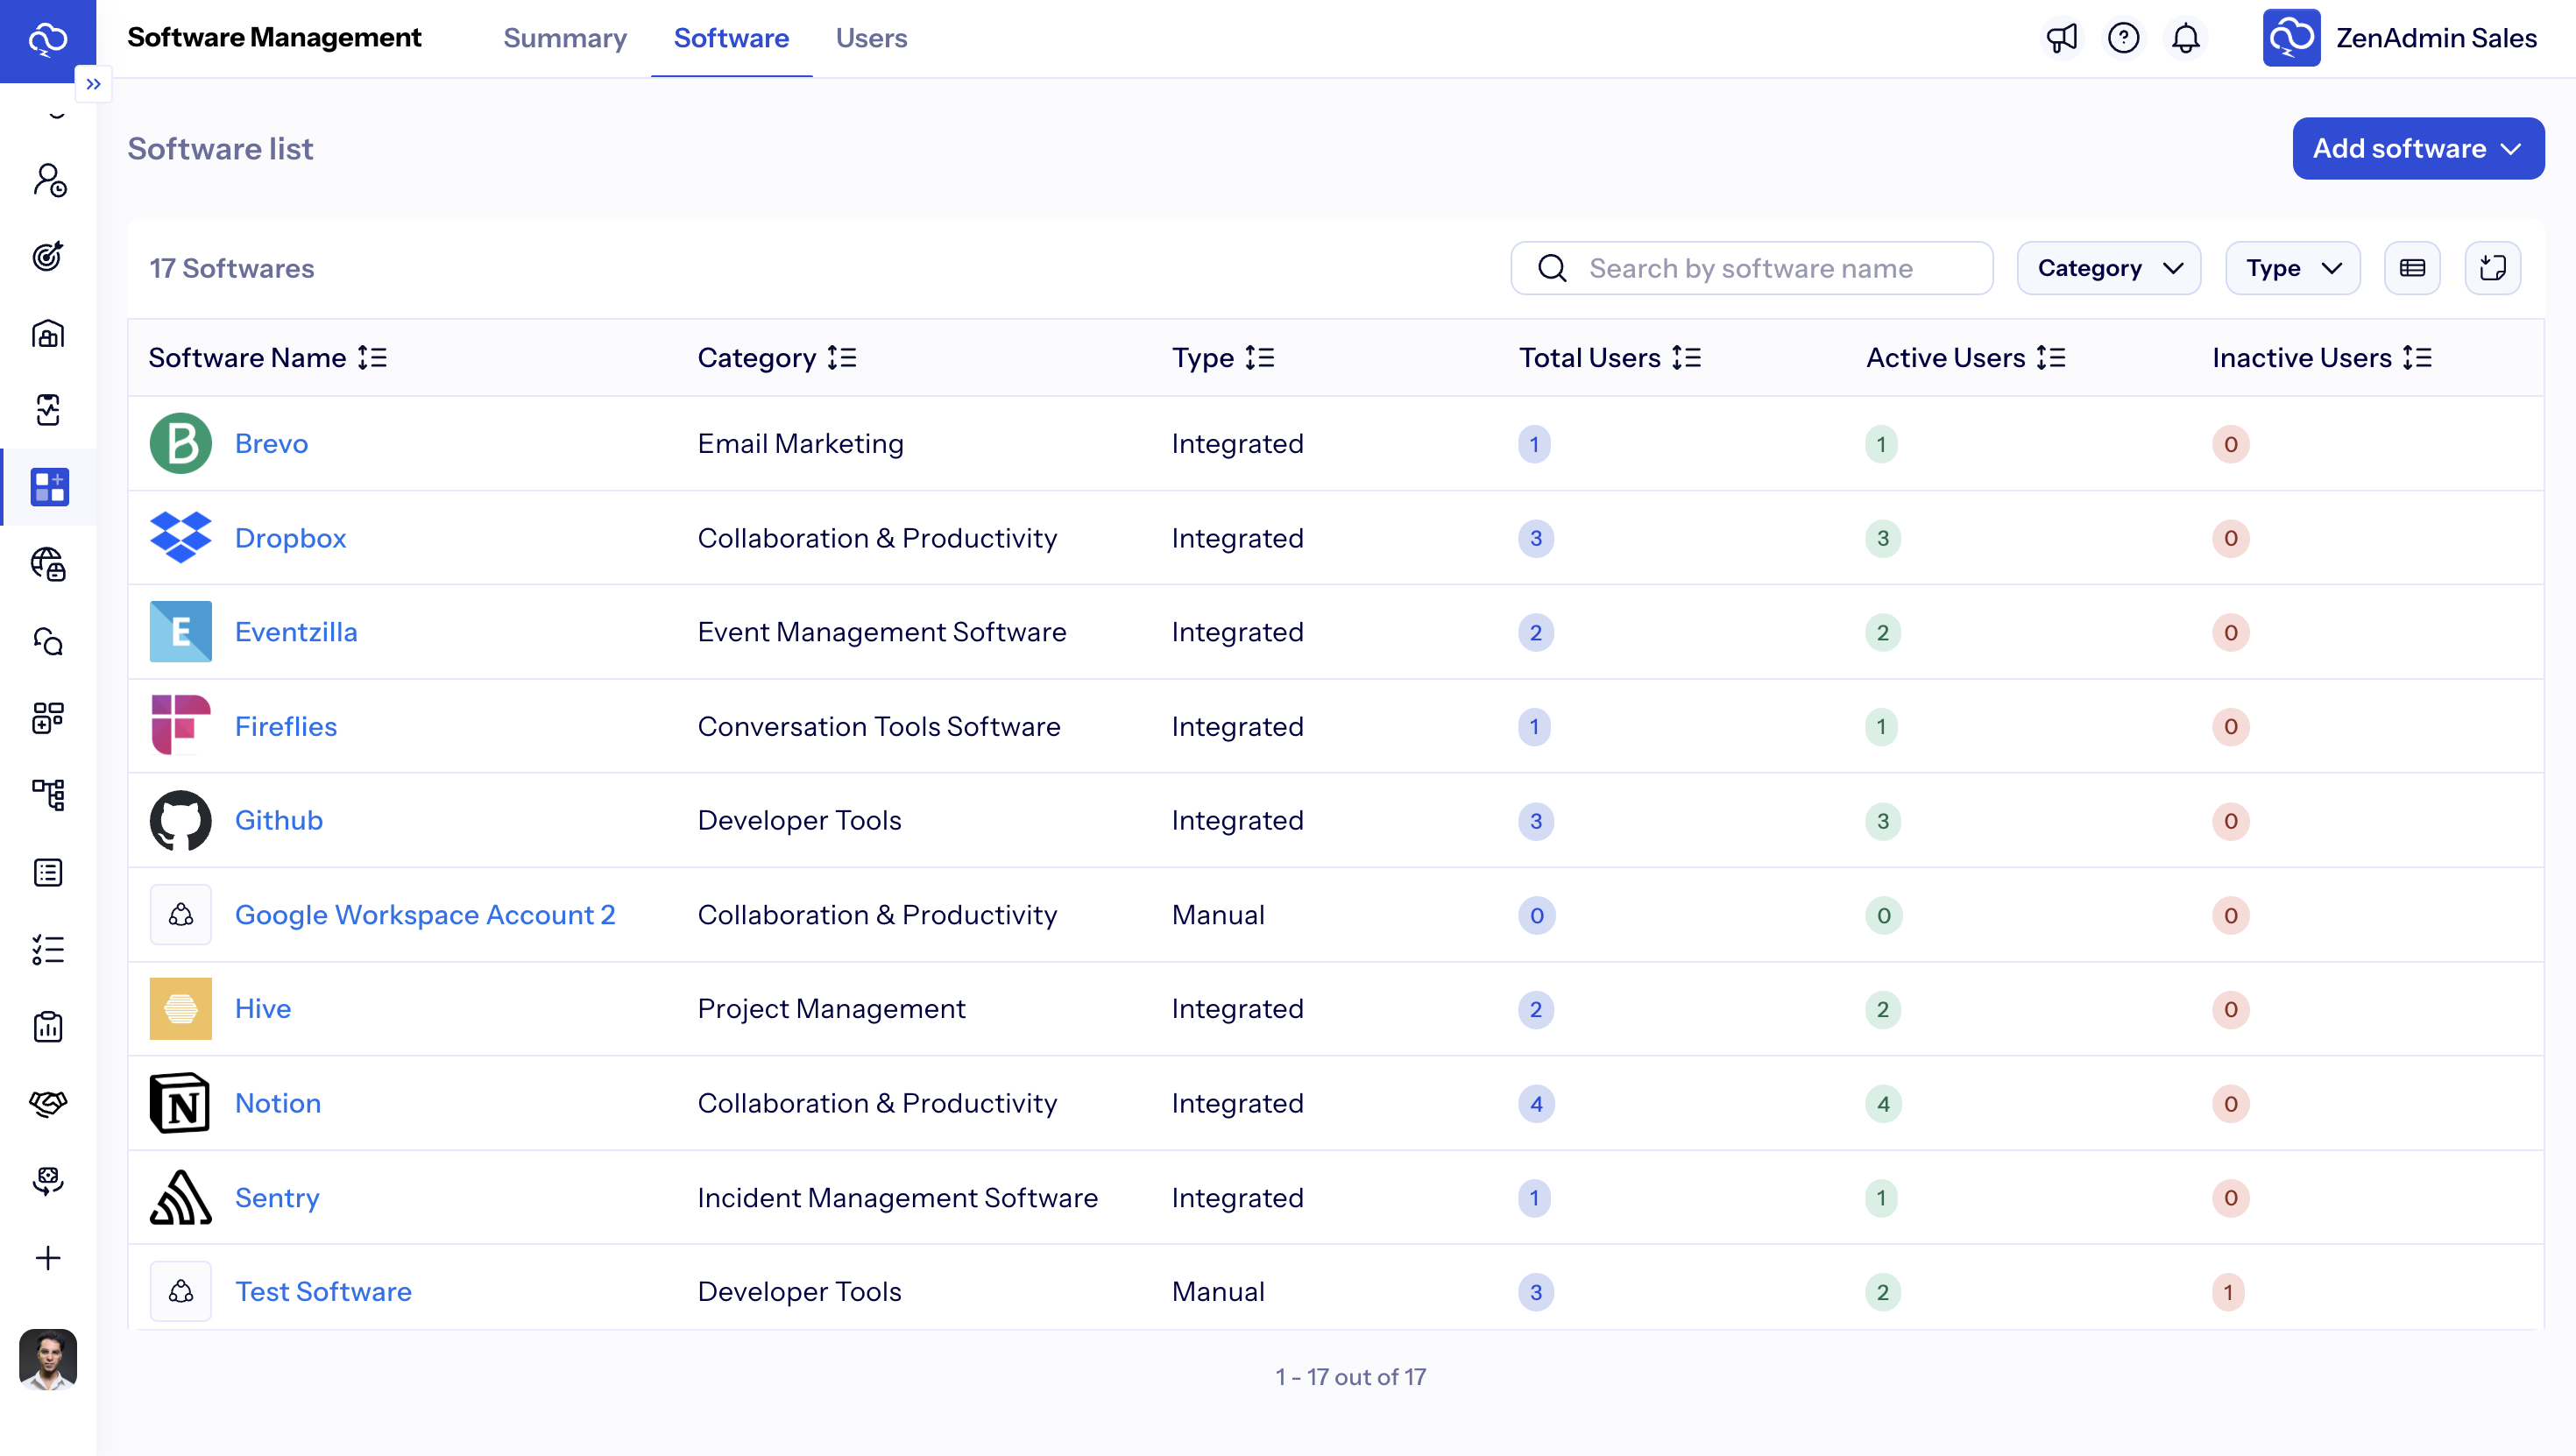This screenshot has height=1456, width=2576.
Task: Sort the Total Users column
Action: (1688, 357)
